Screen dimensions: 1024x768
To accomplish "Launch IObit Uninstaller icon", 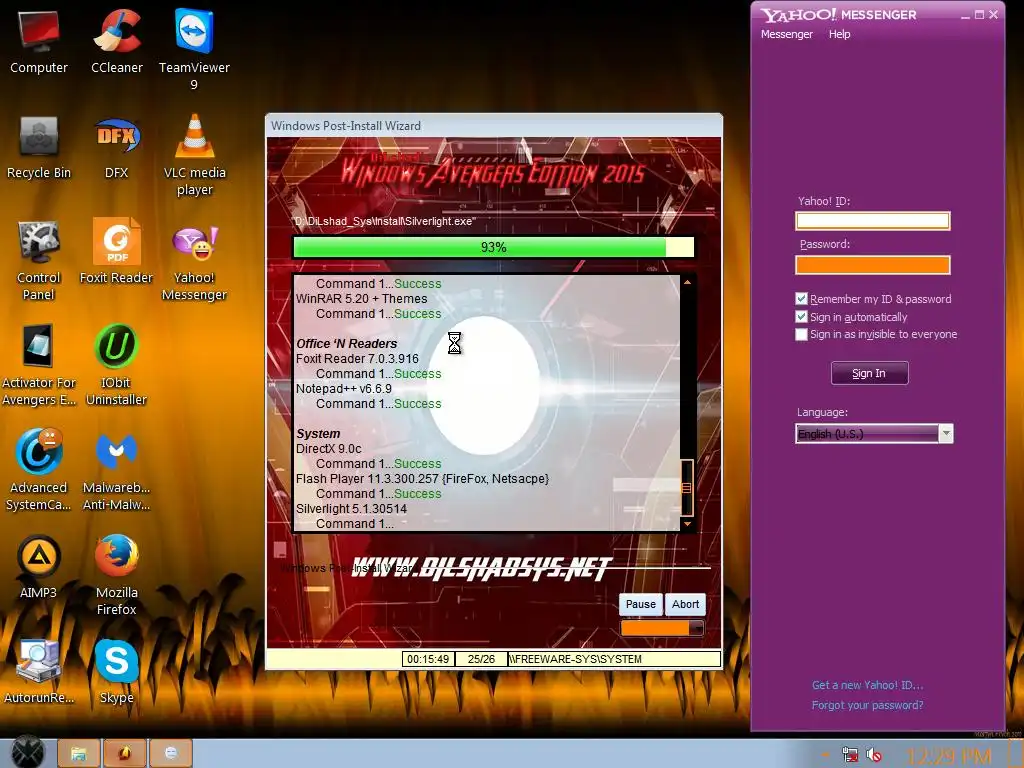I will pyautogui.click(x=116, y=365).
